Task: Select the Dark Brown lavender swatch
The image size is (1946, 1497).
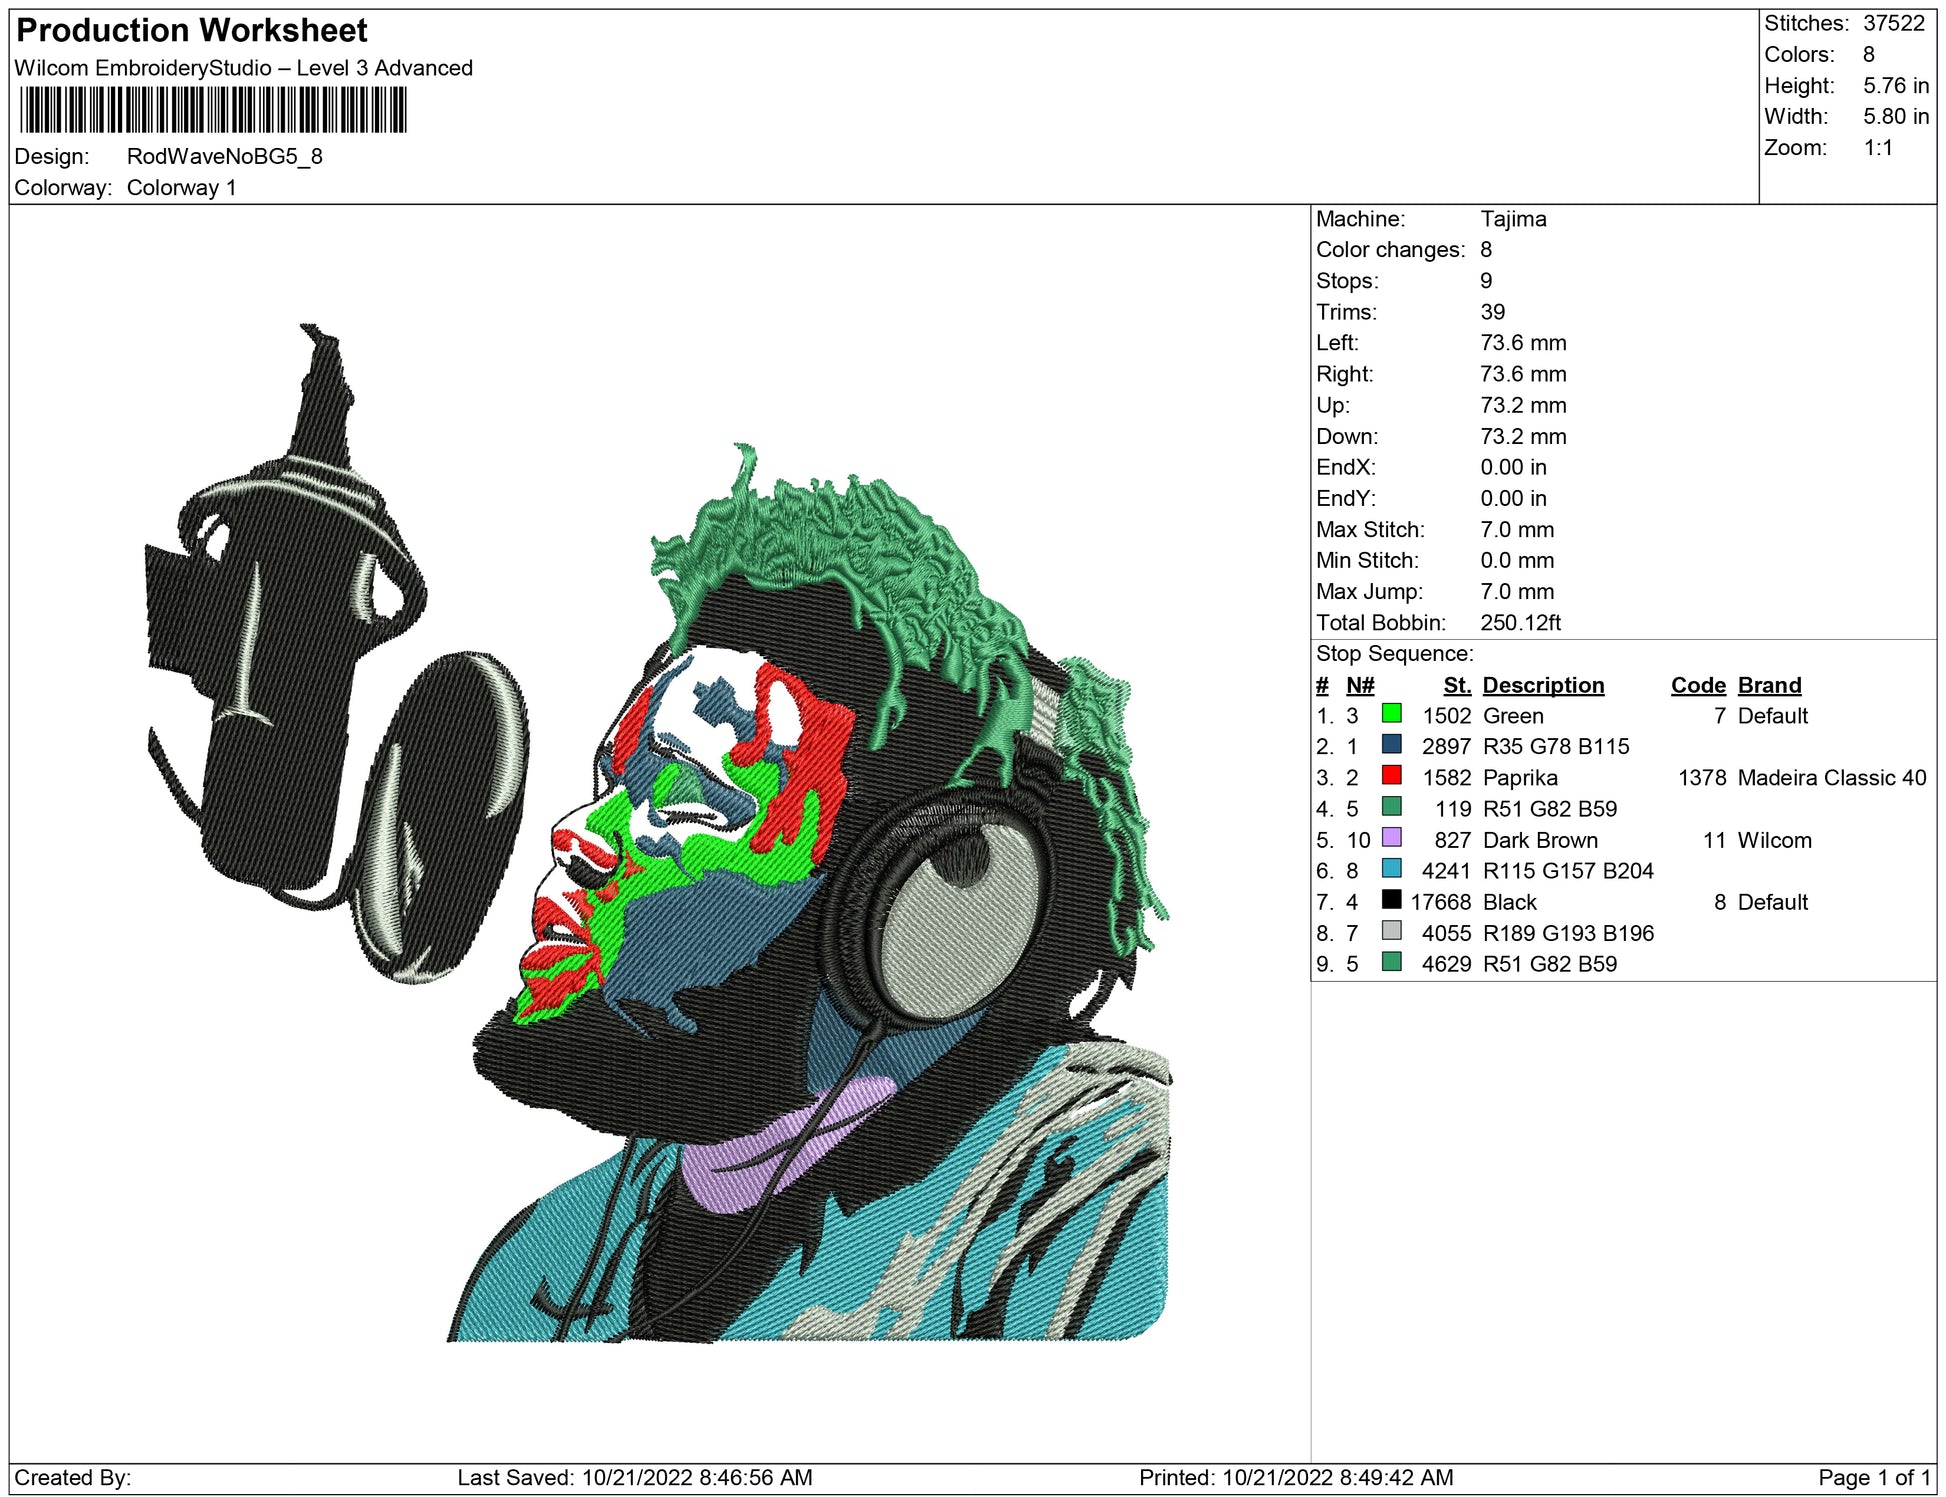Action: click(x=1391, y=838)
